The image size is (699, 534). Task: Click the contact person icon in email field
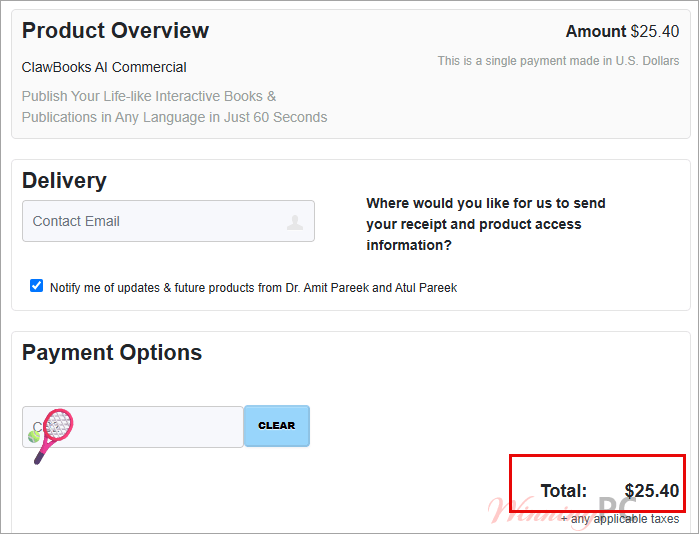tap(295, 222)
